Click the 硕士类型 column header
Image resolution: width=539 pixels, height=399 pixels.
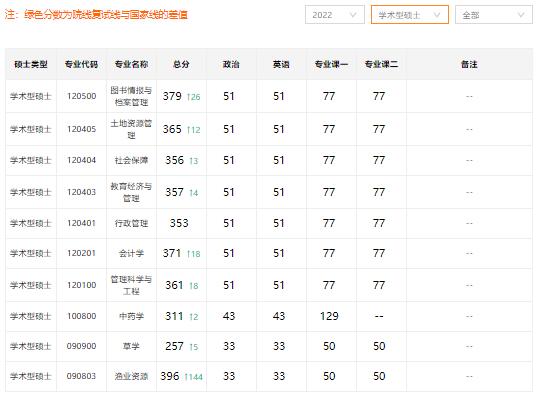(31, 64)
